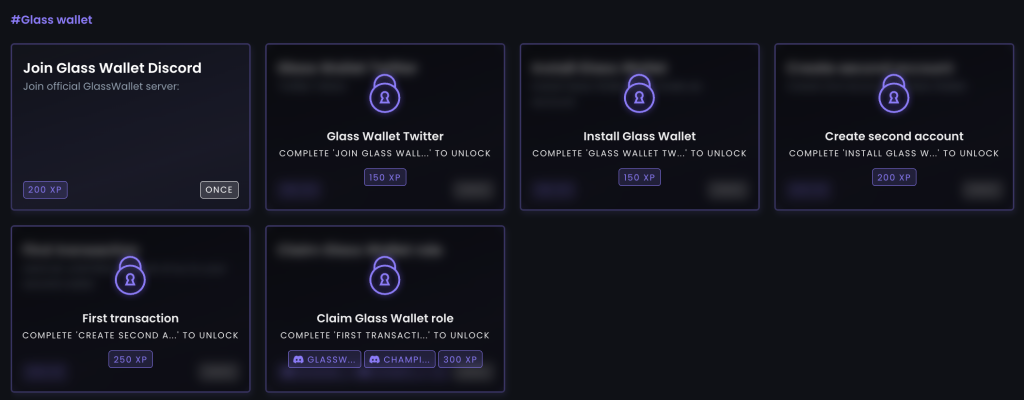Click the 150 XP badge on Glass Wallet Twitter
The width and height of the screenshot is (1024, 400).
(x=385, y=177)
